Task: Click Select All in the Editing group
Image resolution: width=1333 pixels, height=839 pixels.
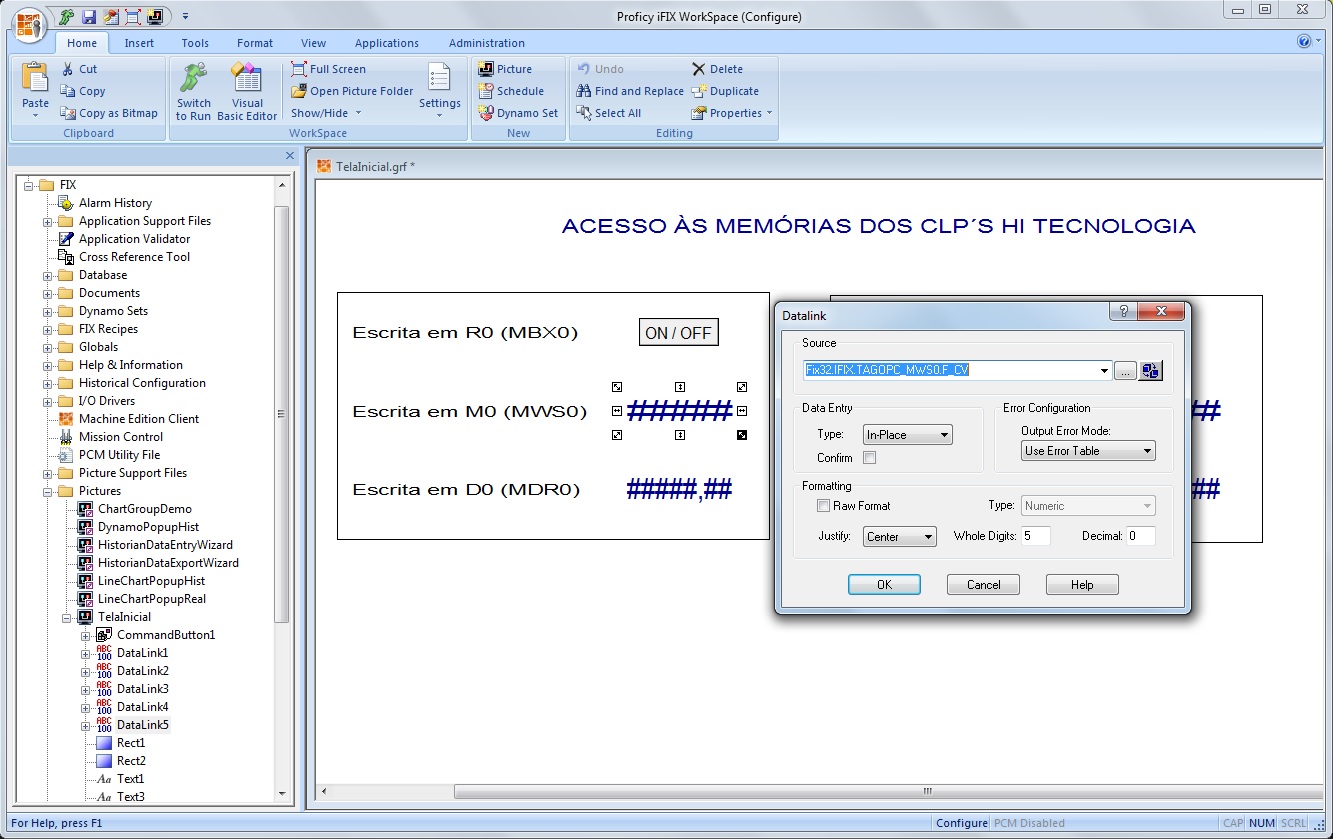Action: tap(608, 113)
